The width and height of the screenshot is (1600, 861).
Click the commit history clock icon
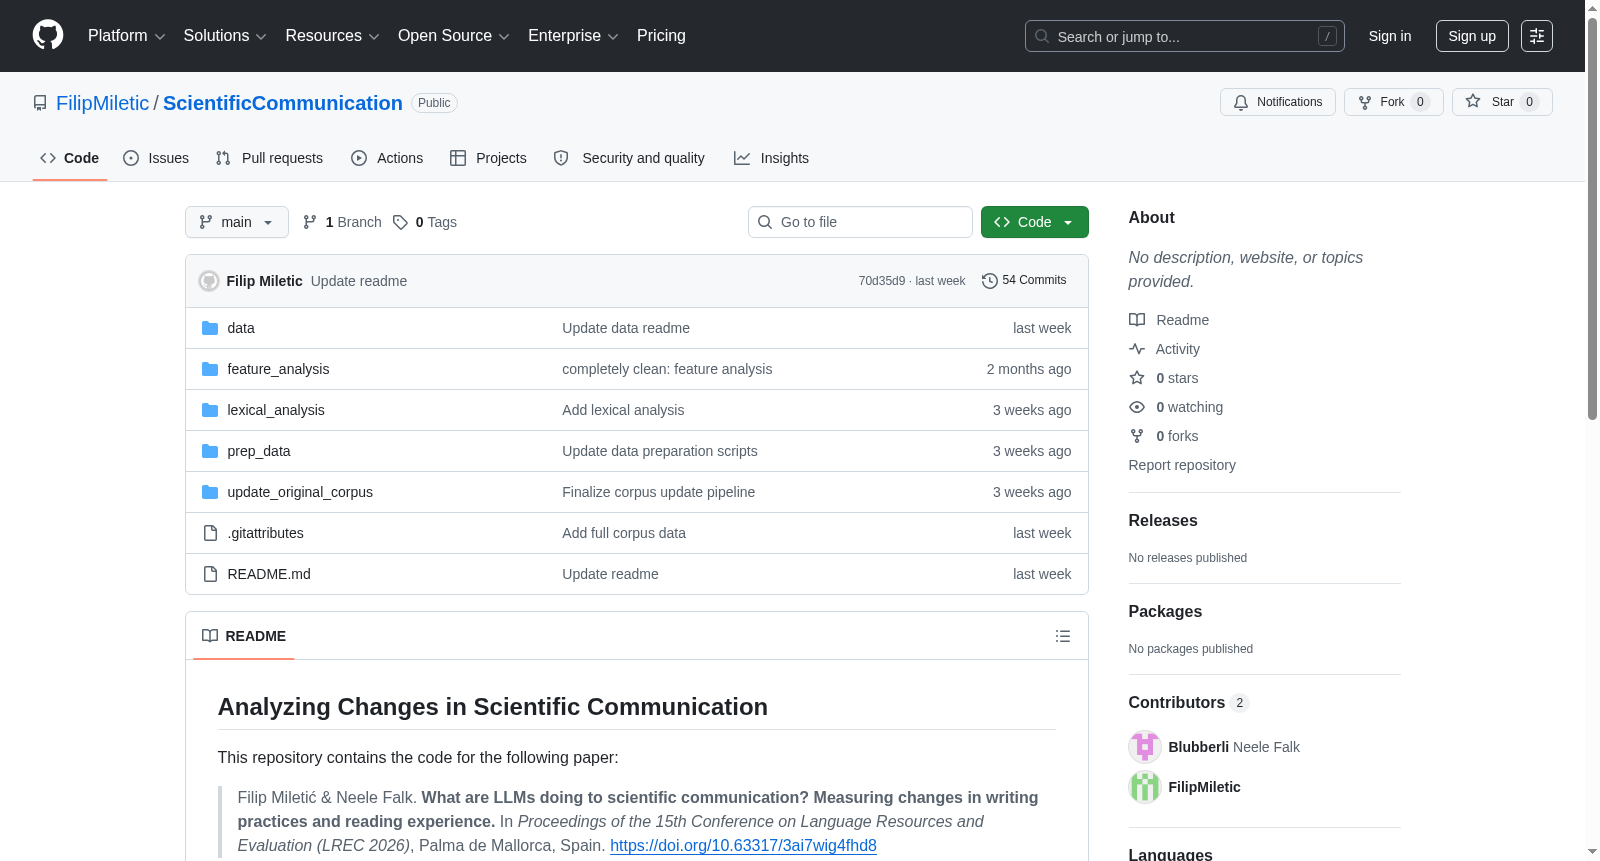pyautogui.click(x=990, y=281)
